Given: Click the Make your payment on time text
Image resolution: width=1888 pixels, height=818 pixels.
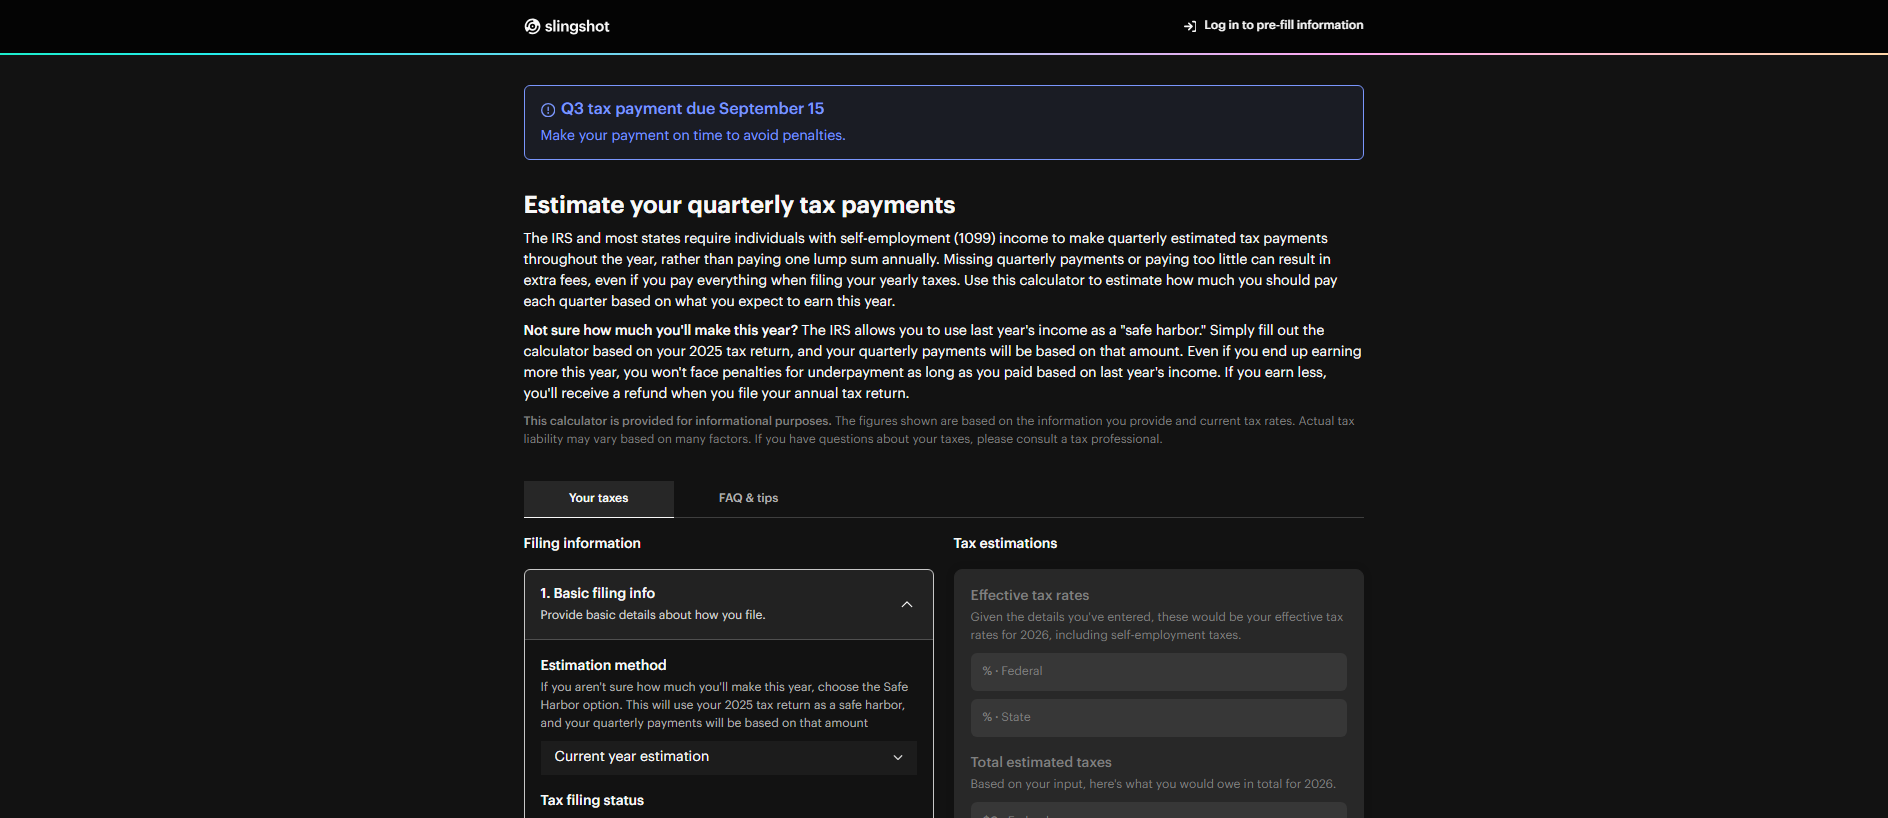Looking at the screenshot, I should pyautogui.click(x=693, y=135).
